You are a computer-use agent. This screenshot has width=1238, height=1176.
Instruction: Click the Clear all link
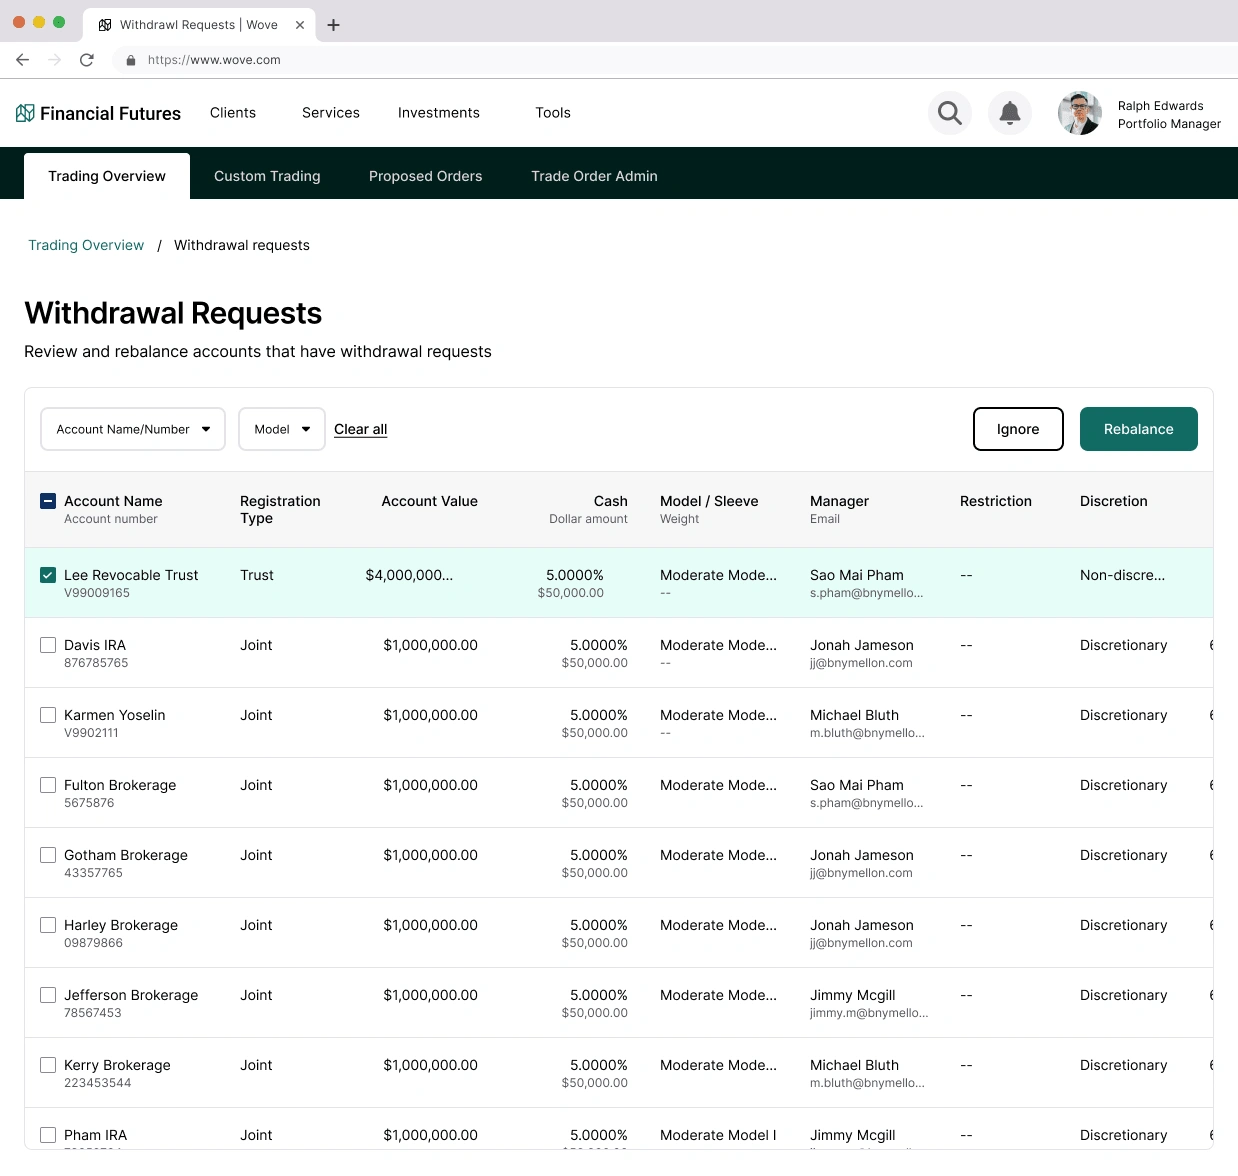coord(360,429)
